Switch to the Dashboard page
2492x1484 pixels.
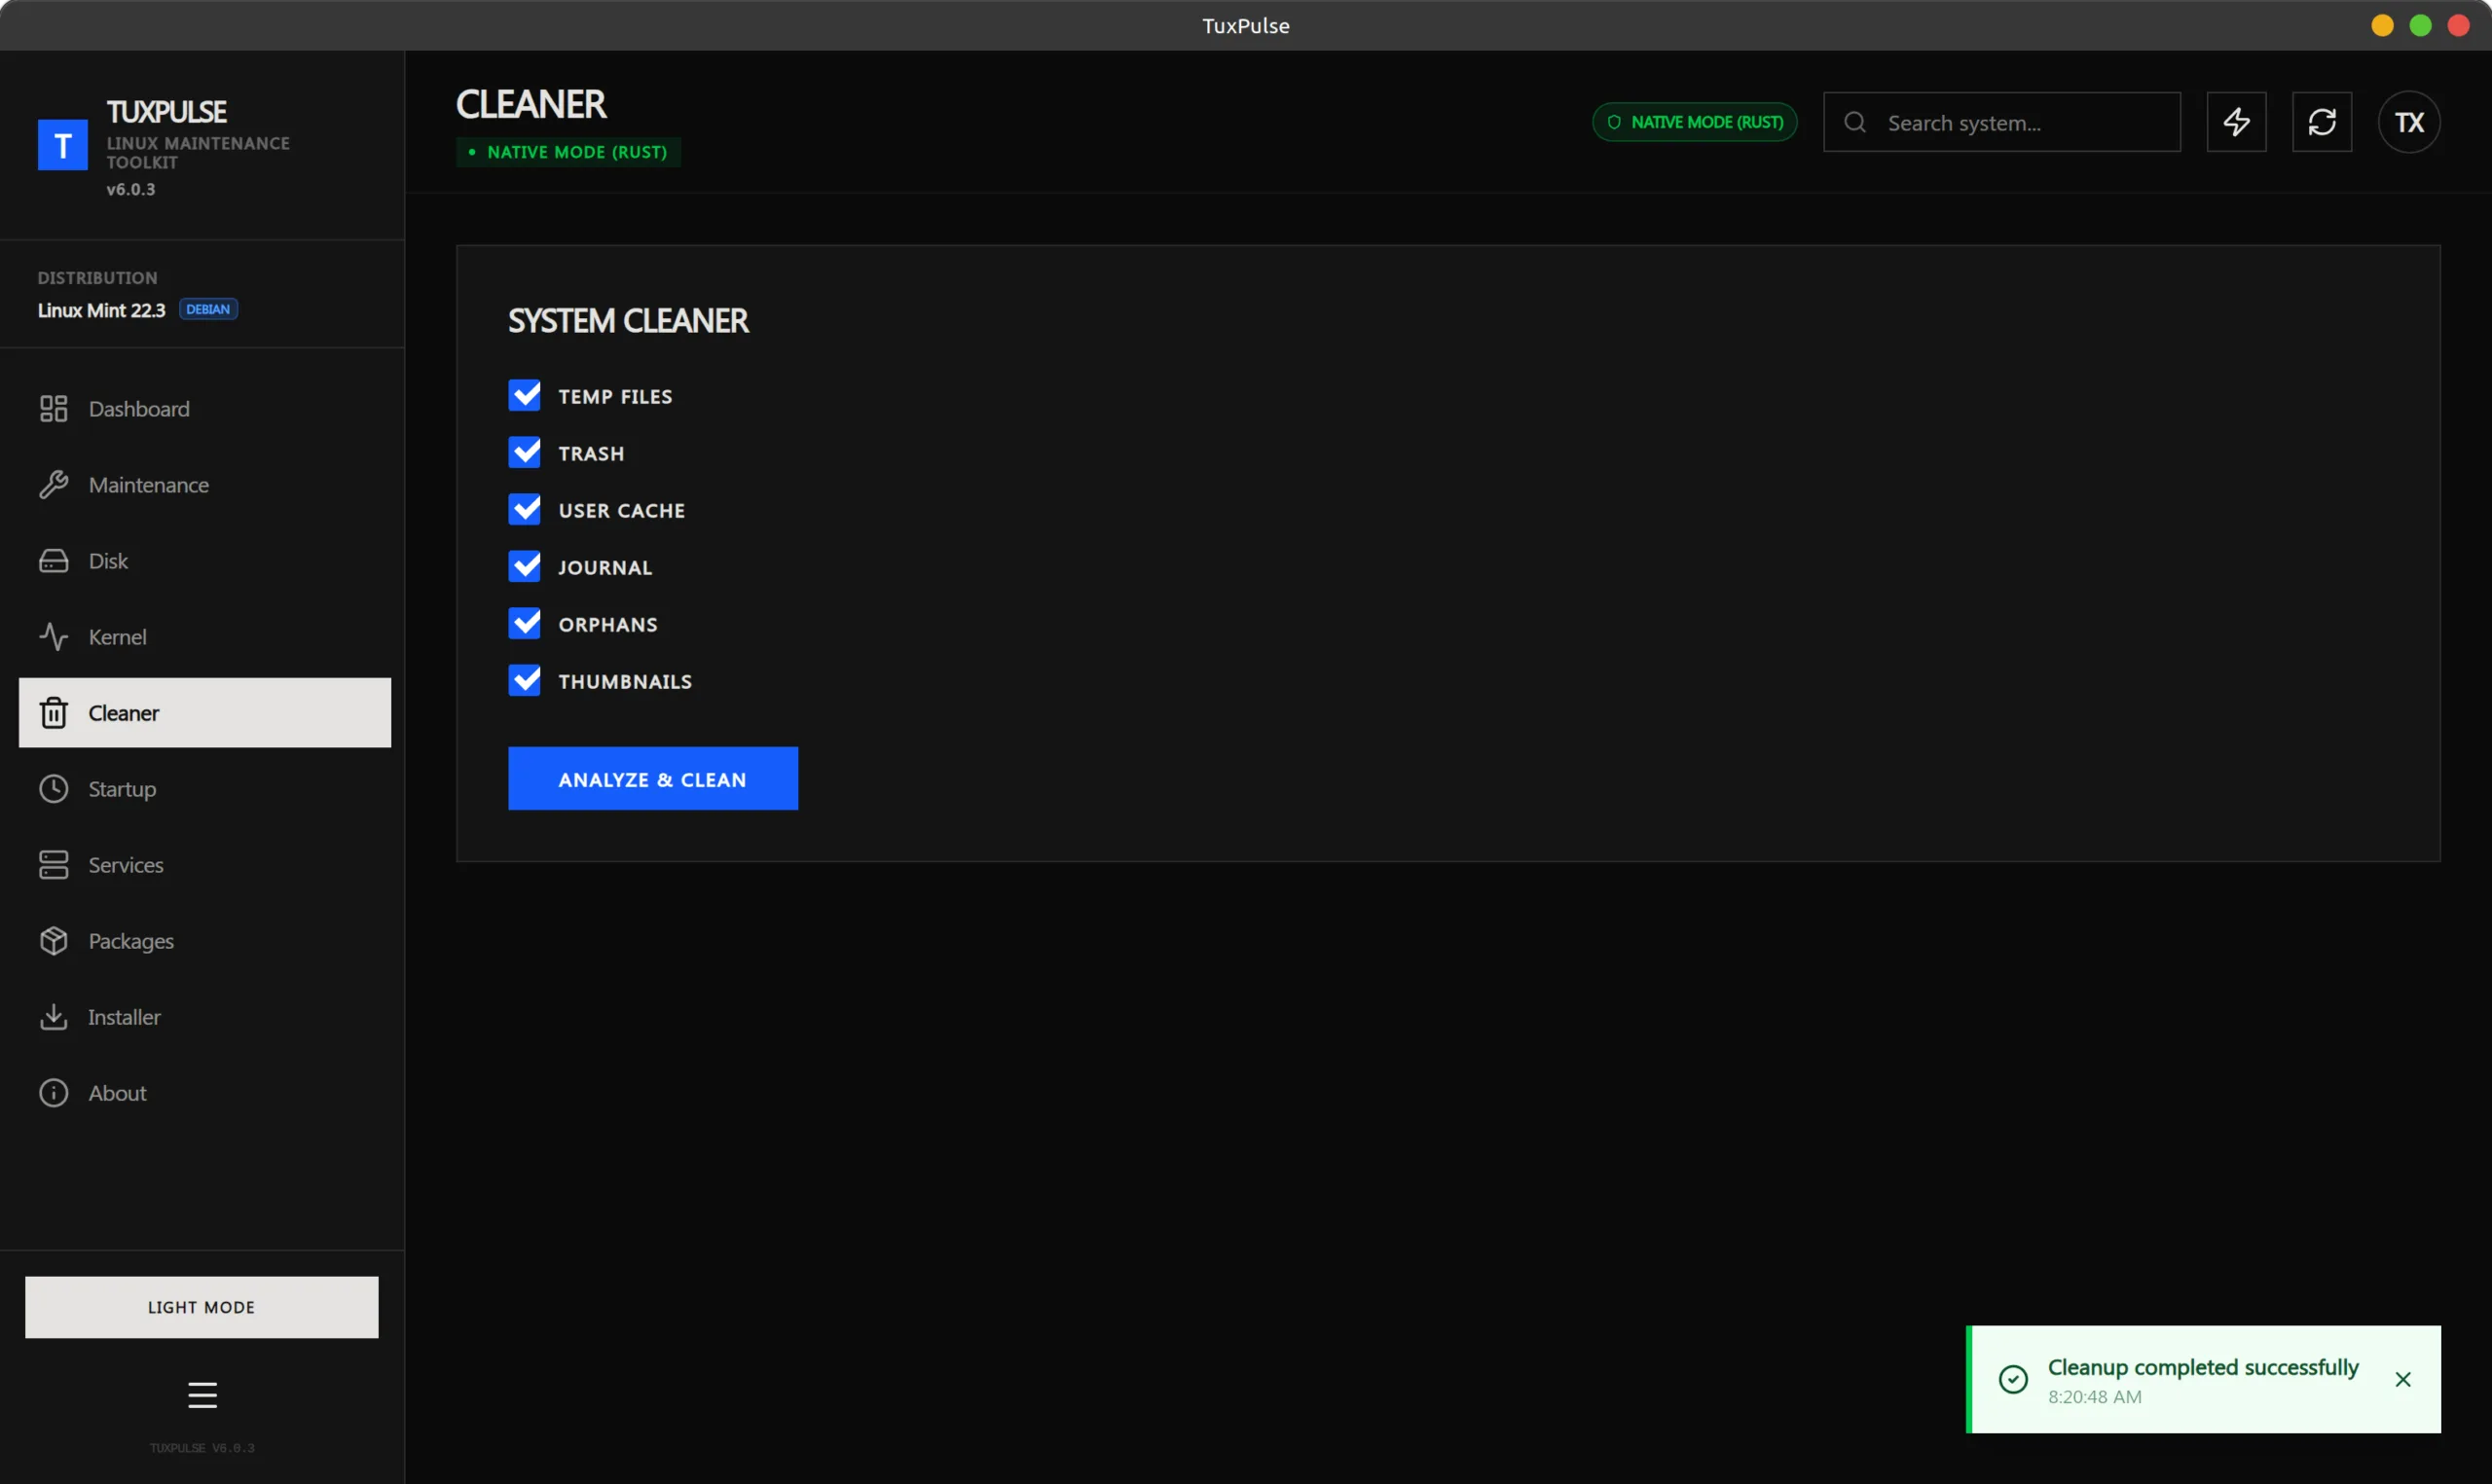point(138,409)
